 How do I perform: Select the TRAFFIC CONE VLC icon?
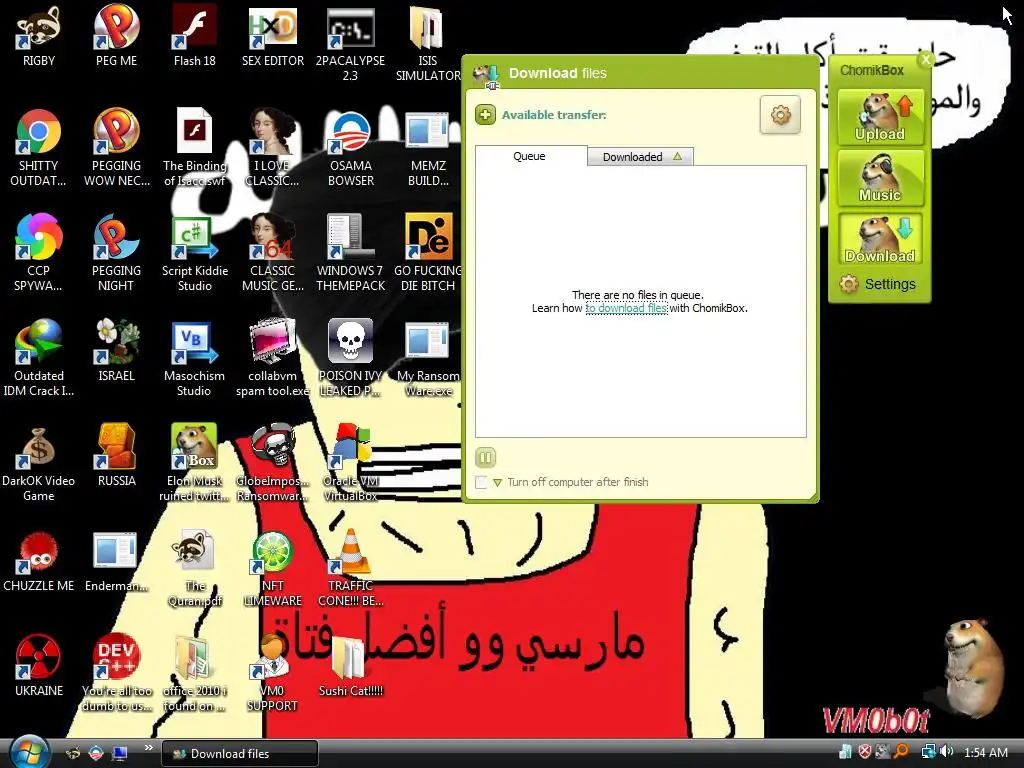click(x=351, y=568)
